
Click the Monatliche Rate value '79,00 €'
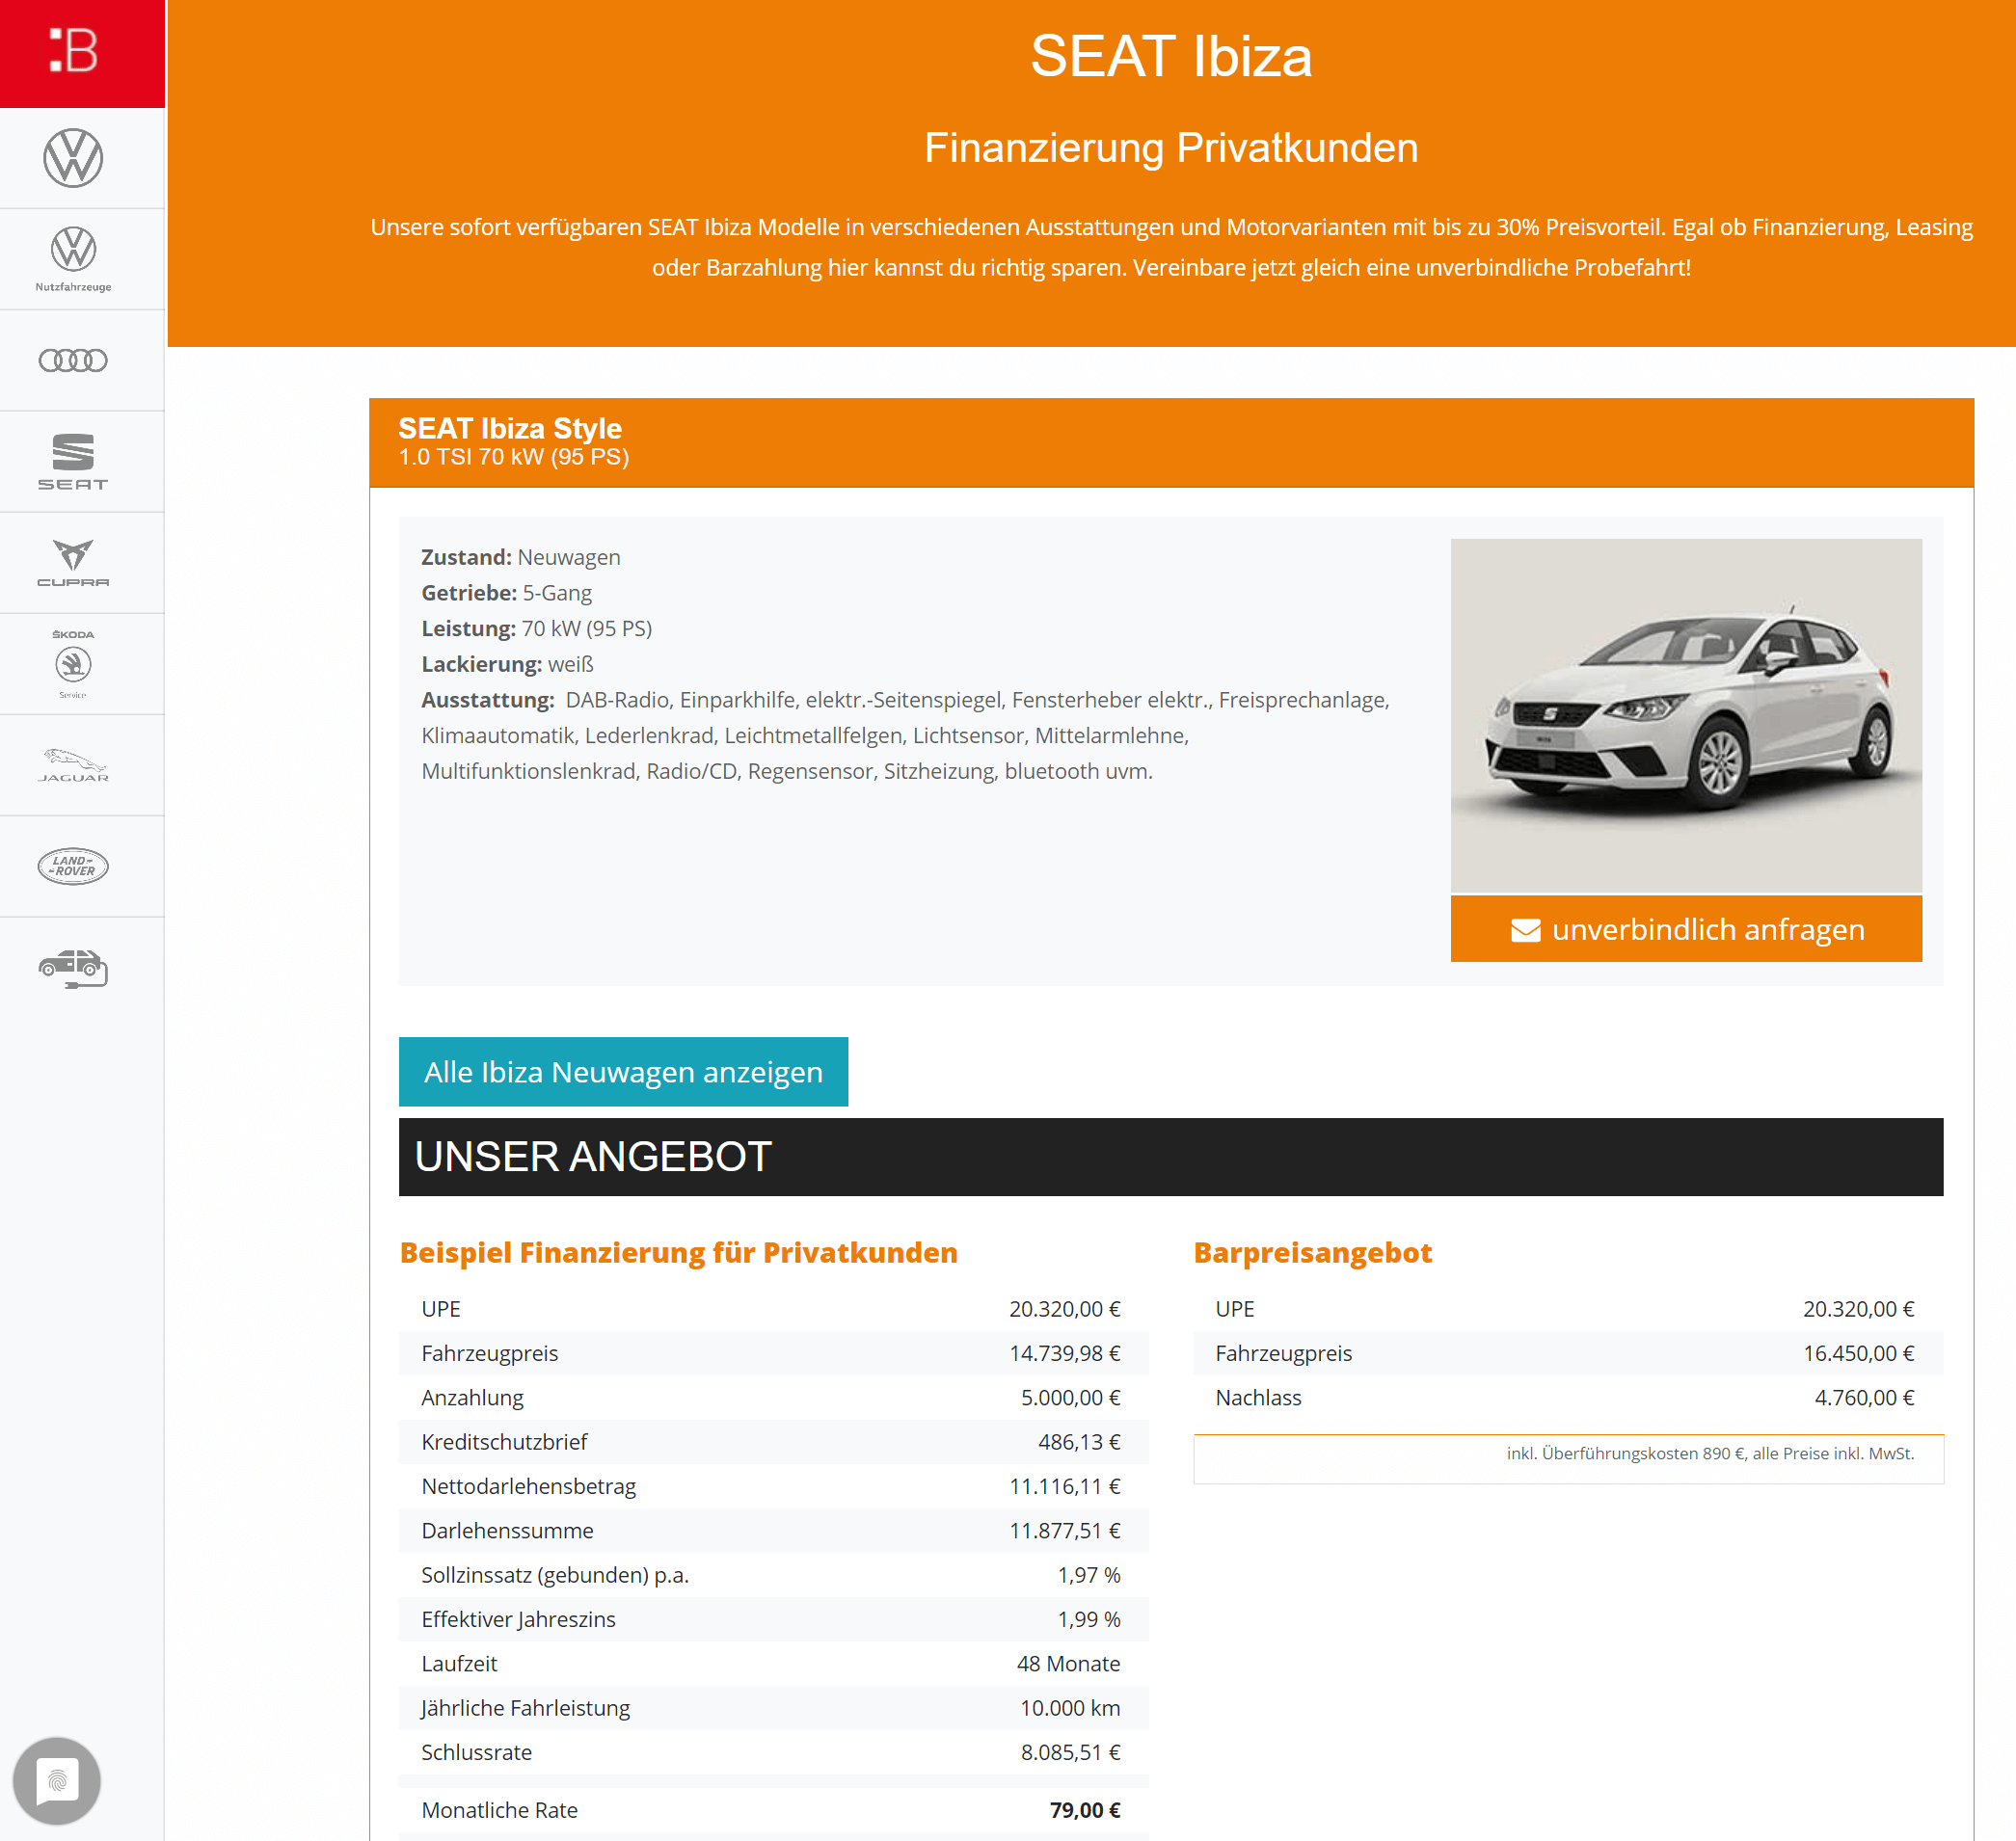1085,1810
